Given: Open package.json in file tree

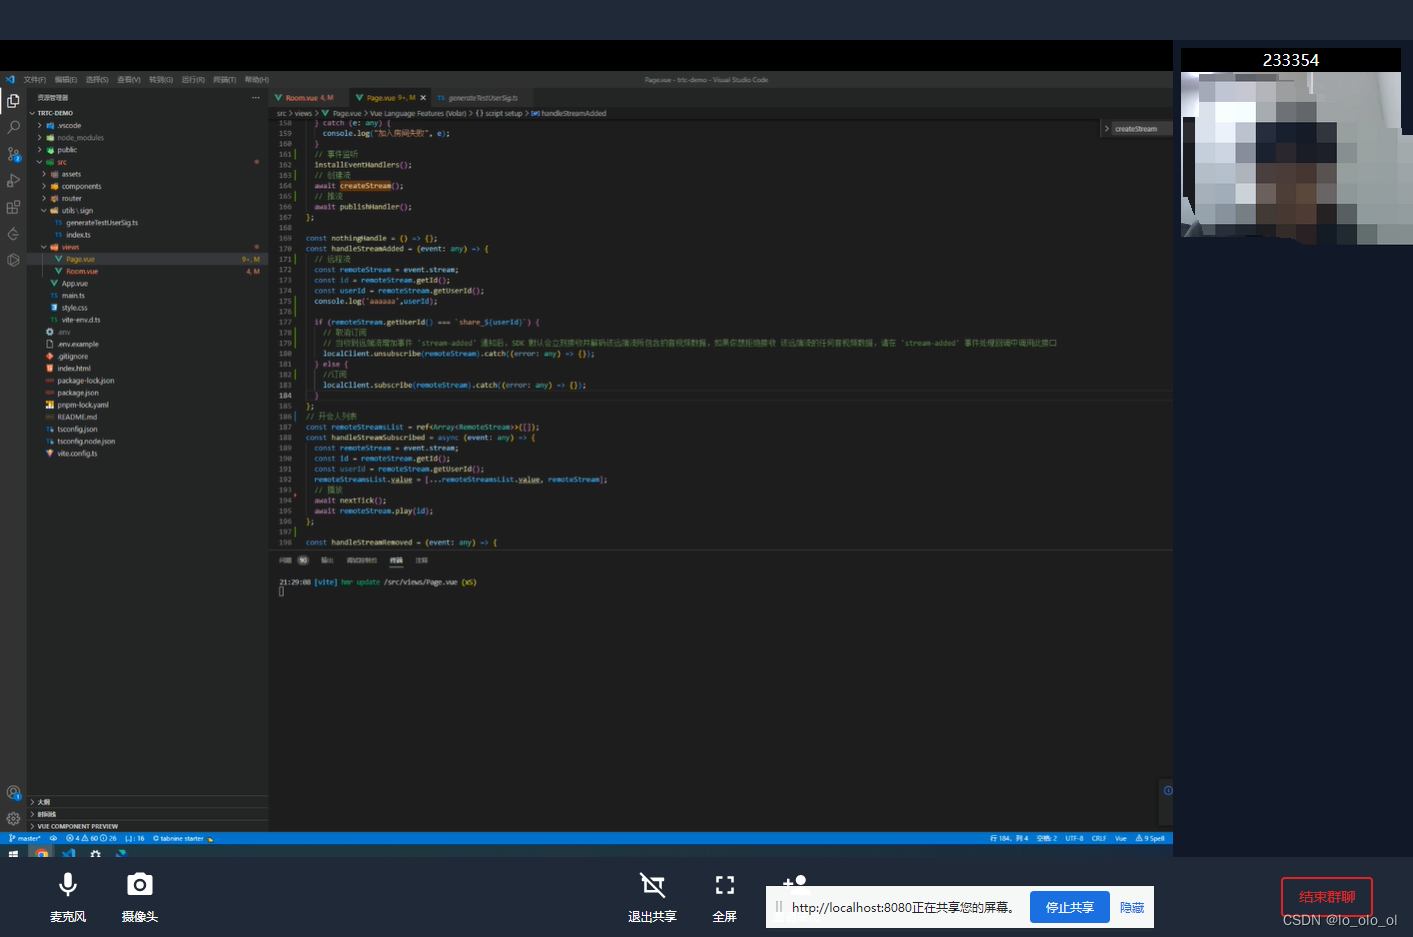Looking at the screenshot, I should pos(77,393).
